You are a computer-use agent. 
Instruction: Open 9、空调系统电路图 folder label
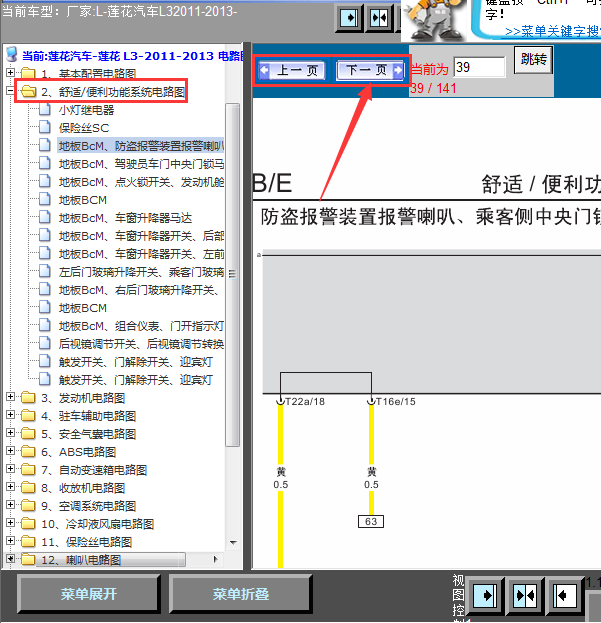[89, 506]
